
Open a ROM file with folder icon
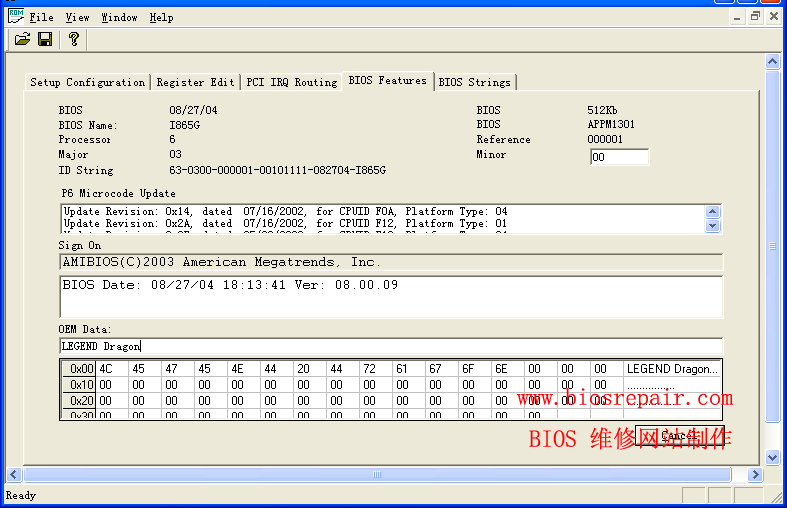point(22,39)
